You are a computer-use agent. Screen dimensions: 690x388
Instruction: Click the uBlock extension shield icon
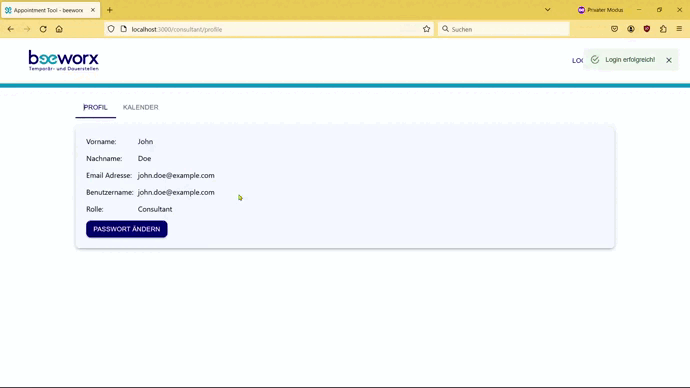(x=647, y=29)
